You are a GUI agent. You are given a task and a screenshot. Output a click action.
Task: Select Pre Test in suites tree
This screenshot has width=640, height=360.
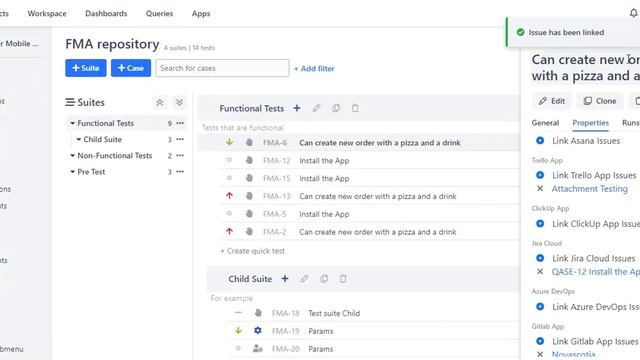coord(91,172)
